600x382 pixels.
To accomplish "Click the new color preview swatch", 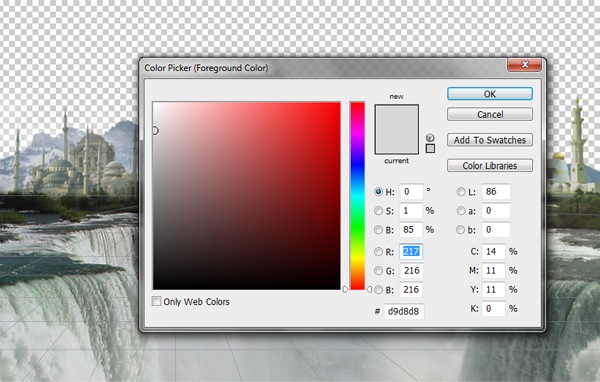I will (396, 117).
